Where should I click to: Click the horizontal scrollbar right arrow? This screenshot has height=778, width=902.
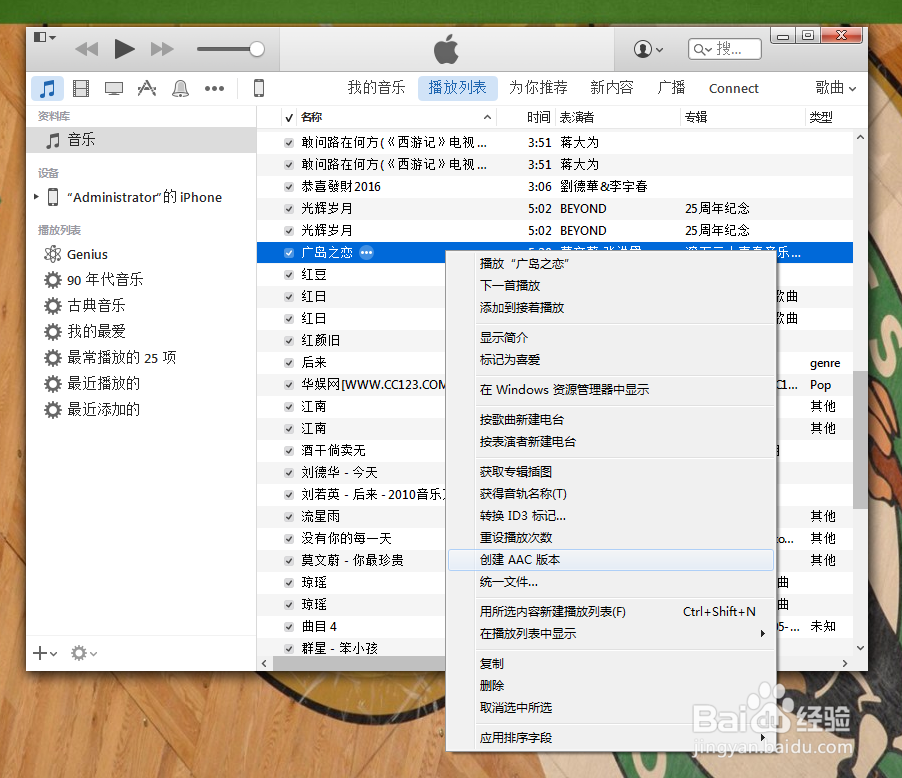pos(844,663)
